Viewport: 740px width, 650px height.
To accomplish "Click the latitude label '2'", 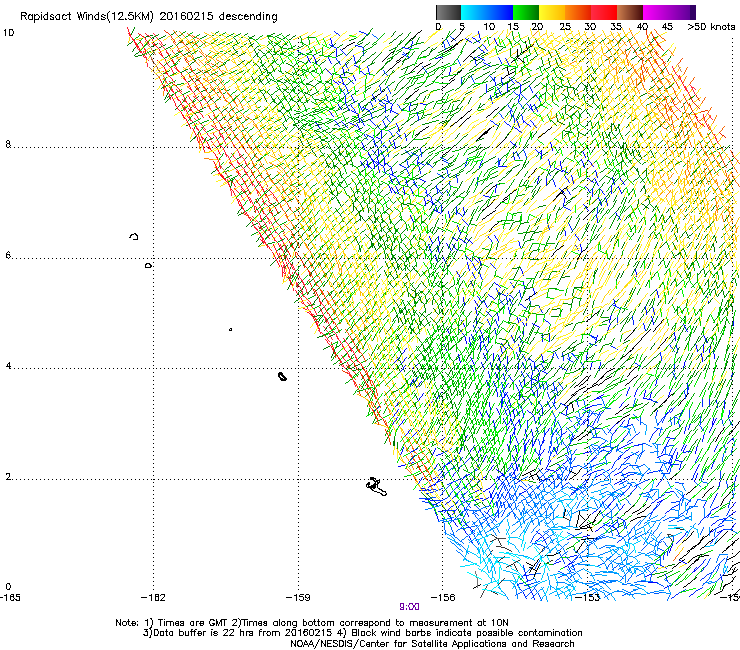I will [x=8, y=477].
